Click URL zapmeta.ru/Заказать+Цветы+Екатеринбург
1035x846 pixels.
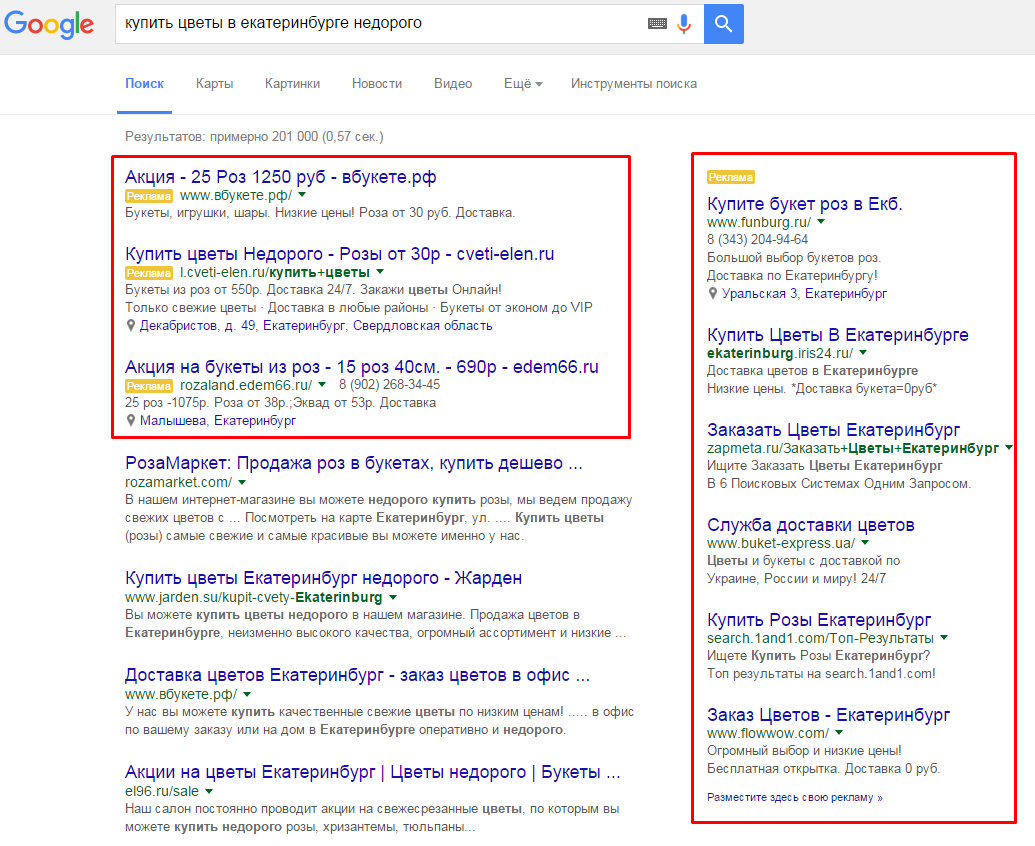pyautogui.click(x=853, y=448)
